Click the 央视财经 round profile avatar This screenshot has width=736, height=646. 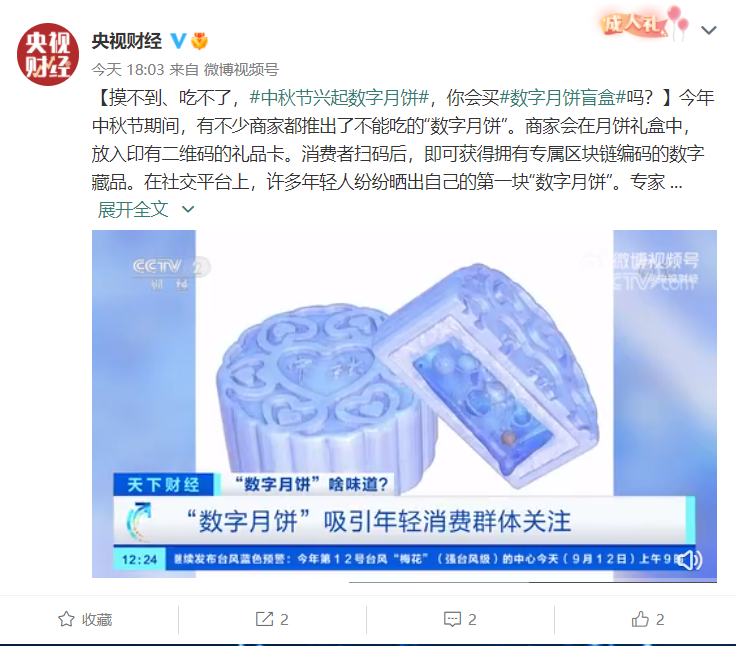[48, 54]
